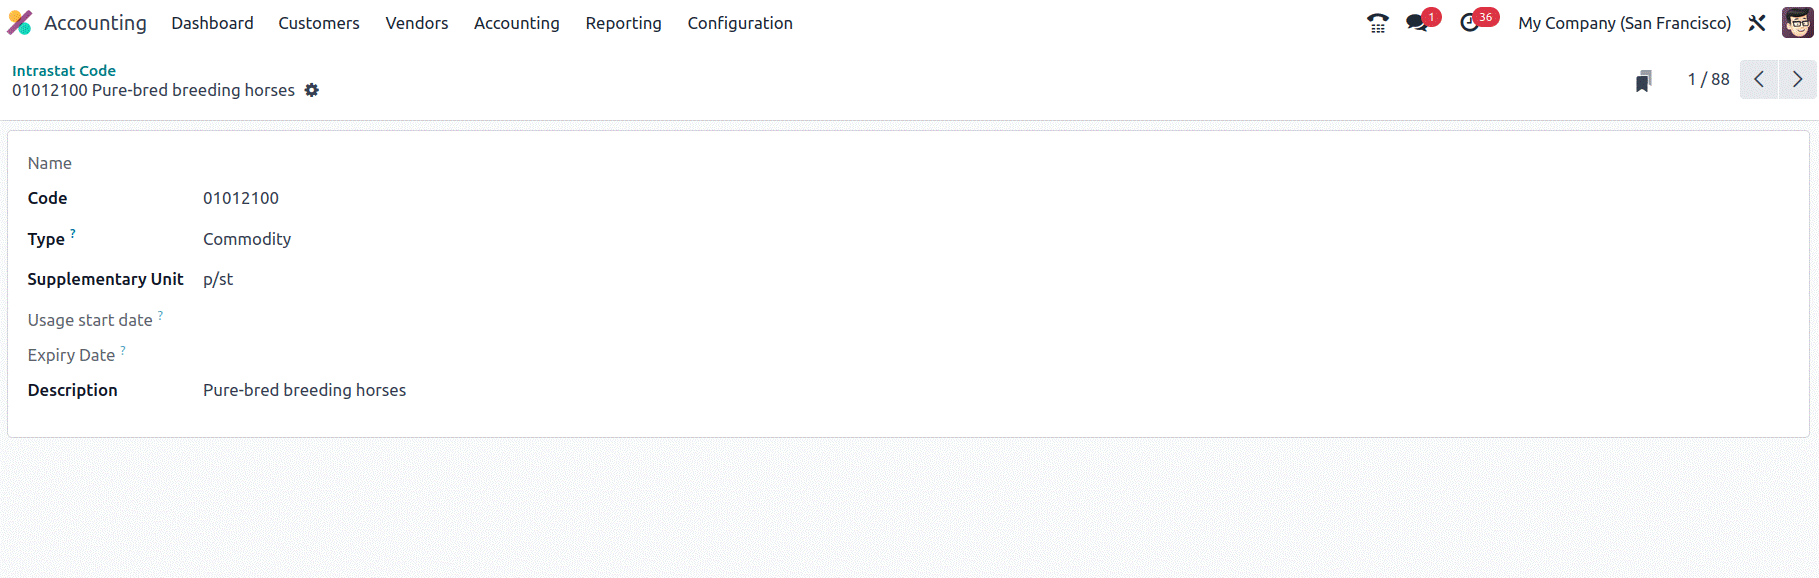1819x578 pixels.
Task: Click the Code field value 01012100
Action: pos(241,198)
